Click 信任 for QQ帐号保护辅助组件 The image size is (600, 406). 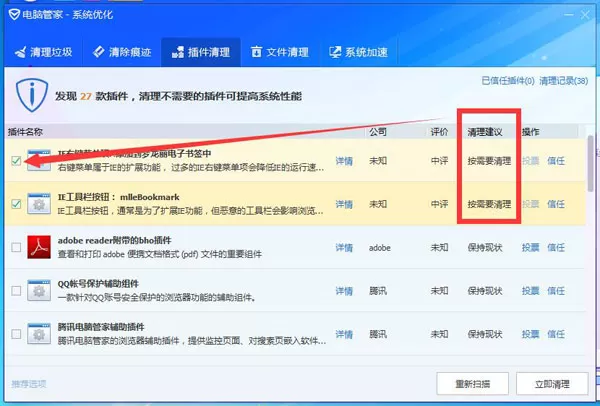coord(556,291)
